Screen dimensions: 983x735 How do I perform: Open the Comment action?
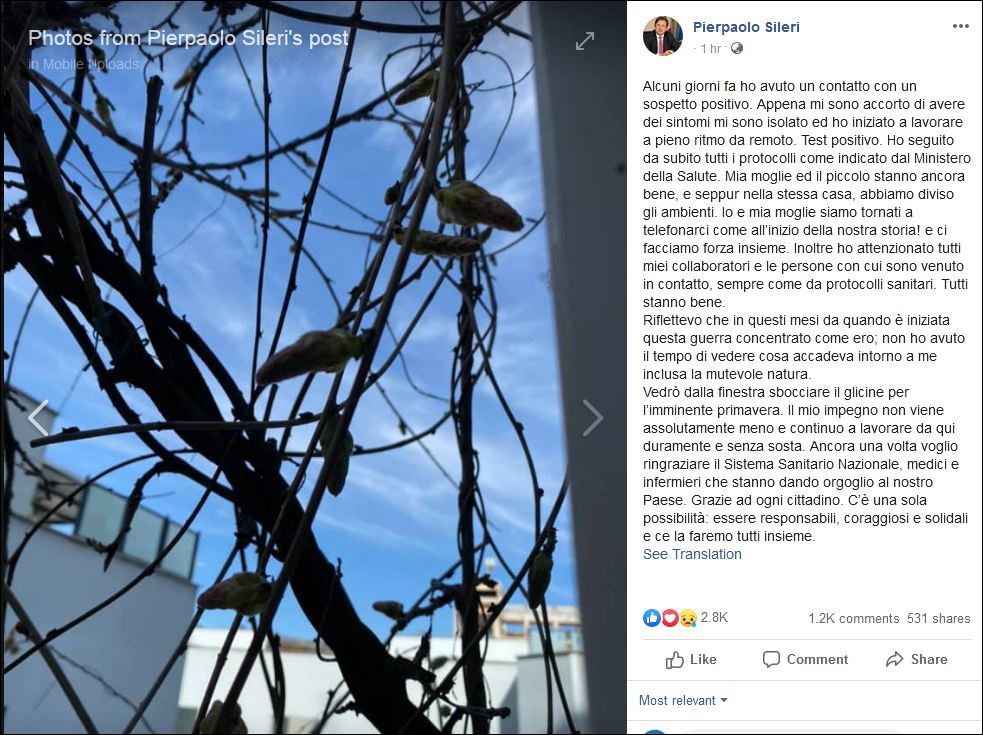pyautogui.click(x=805, y=660)
